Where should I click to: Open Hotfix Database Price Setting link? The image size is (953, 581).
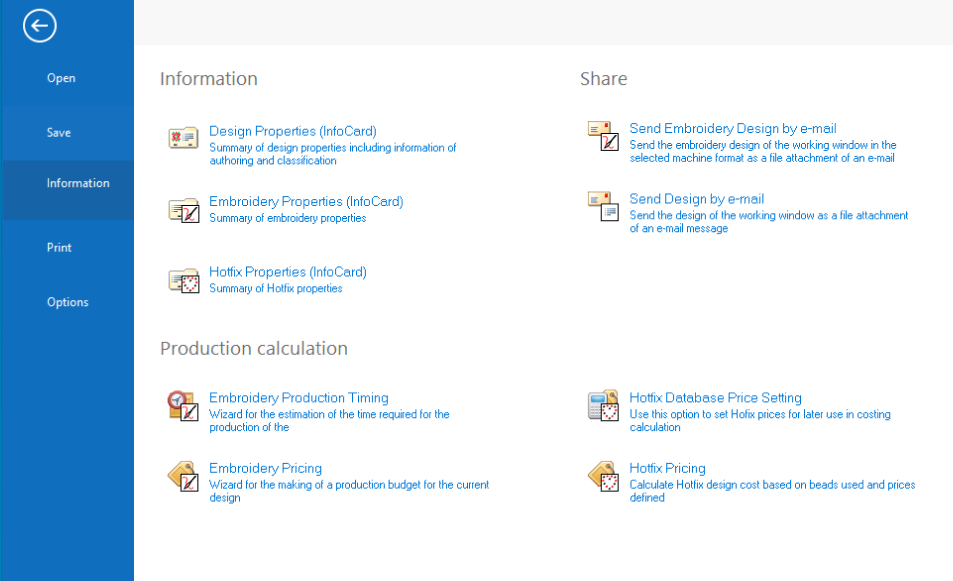pos(715,398)
